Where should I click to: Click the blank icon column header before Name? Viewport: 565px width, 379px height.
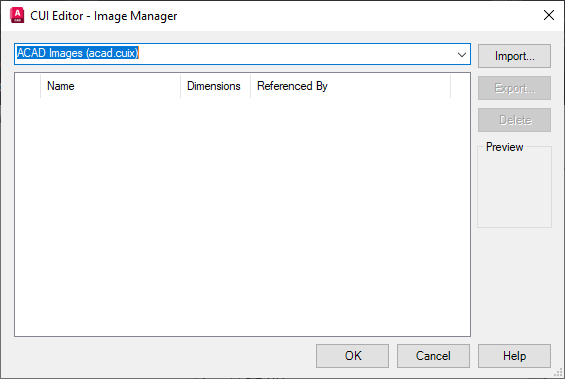tap(28, 86)
